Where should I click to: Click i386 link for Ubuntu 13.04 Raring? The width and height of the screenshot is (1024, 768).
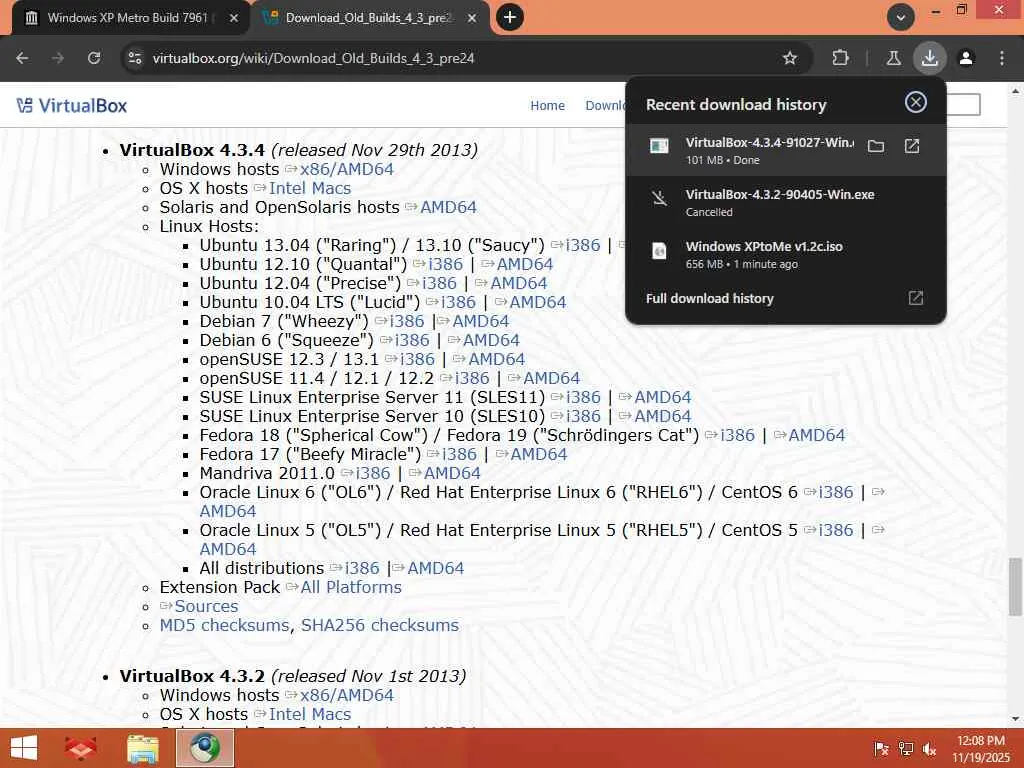pos(583,245)
